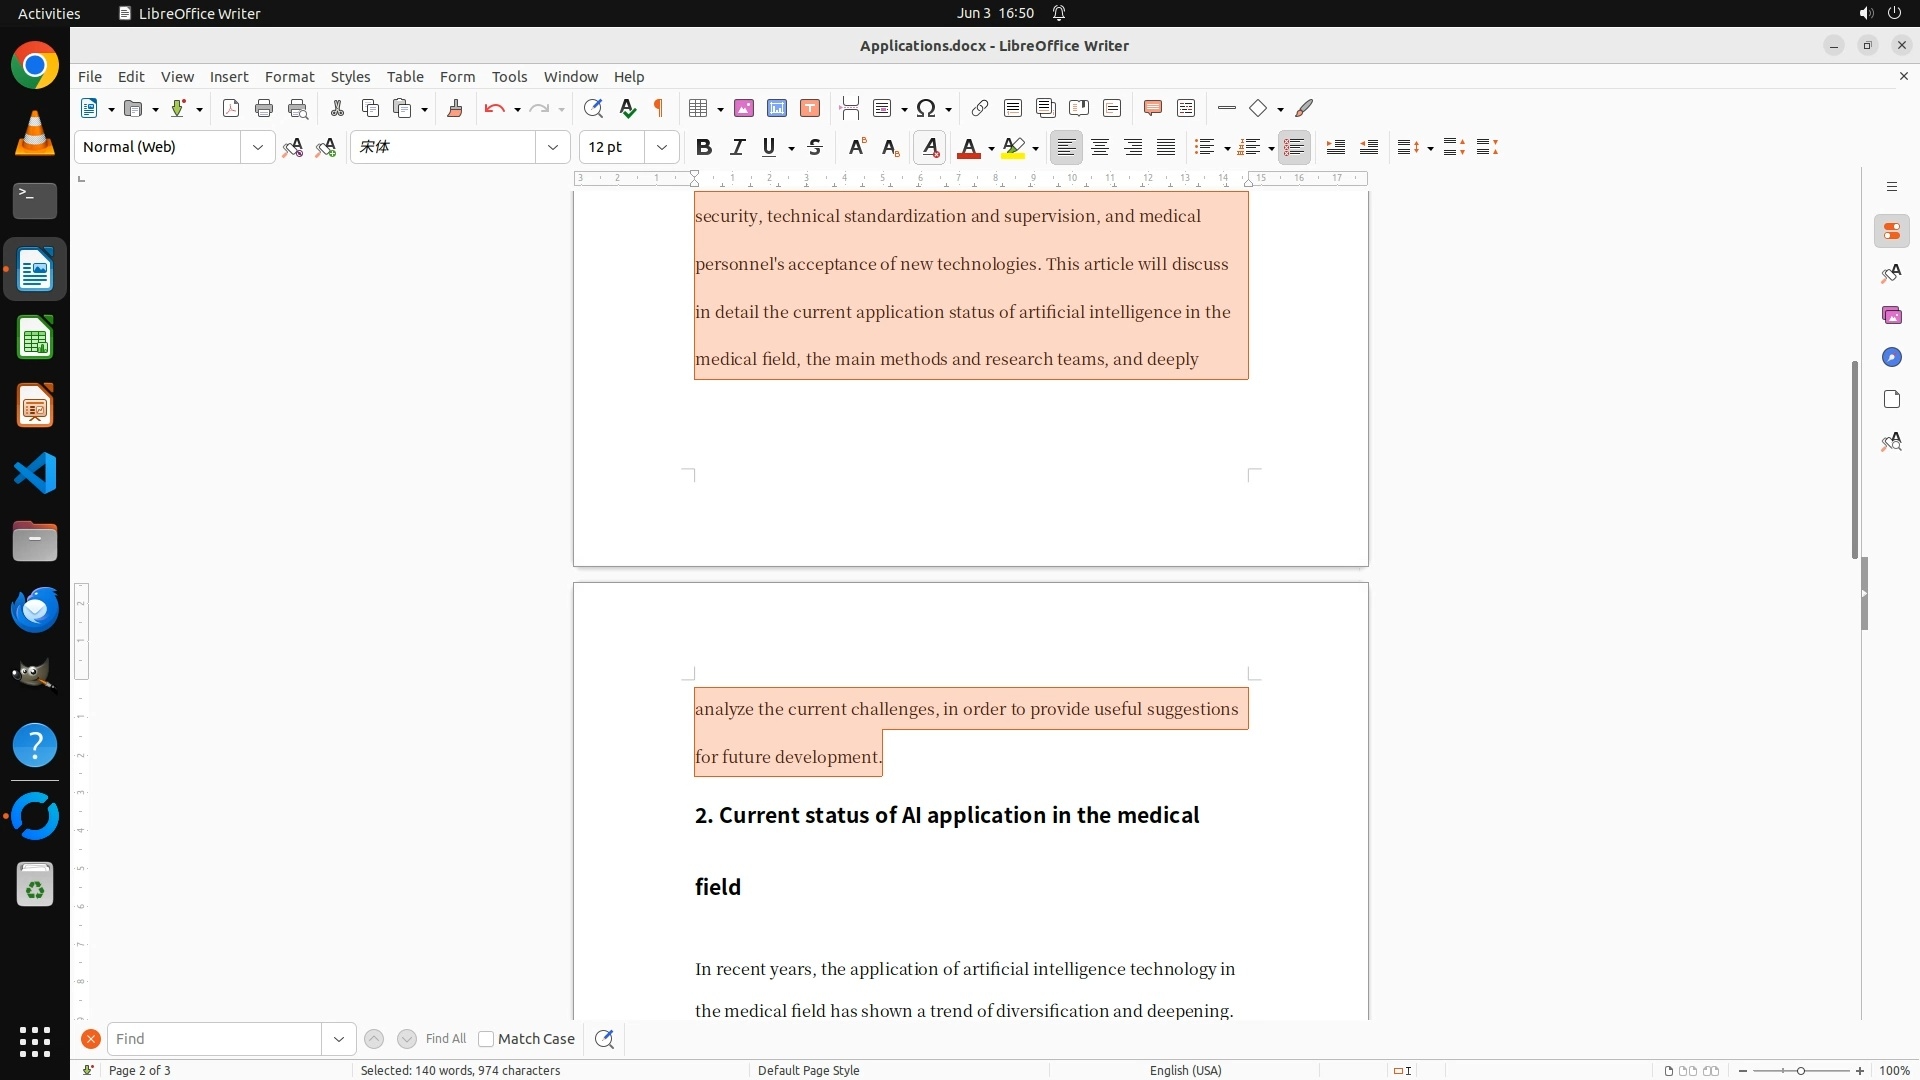Viewport: 1920px width, 1080px height.
Task: Click the Default Page Style status label
Action: 808,1070
